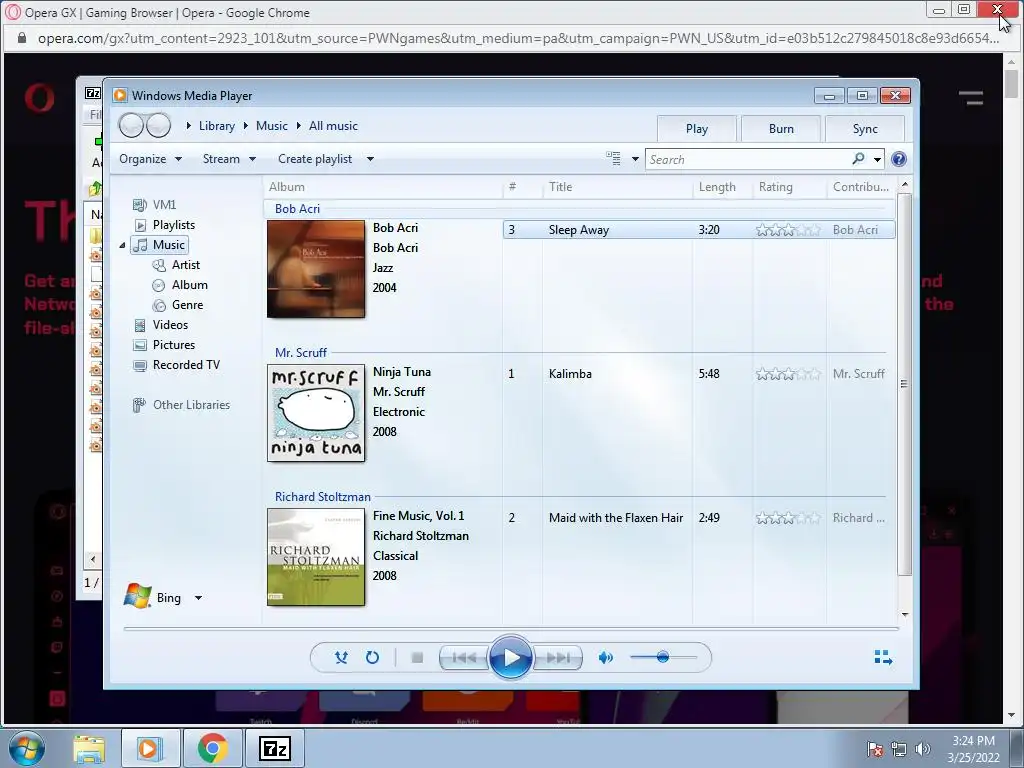
Task: Switch to the Play tab
Action: [x=697, y=129]
